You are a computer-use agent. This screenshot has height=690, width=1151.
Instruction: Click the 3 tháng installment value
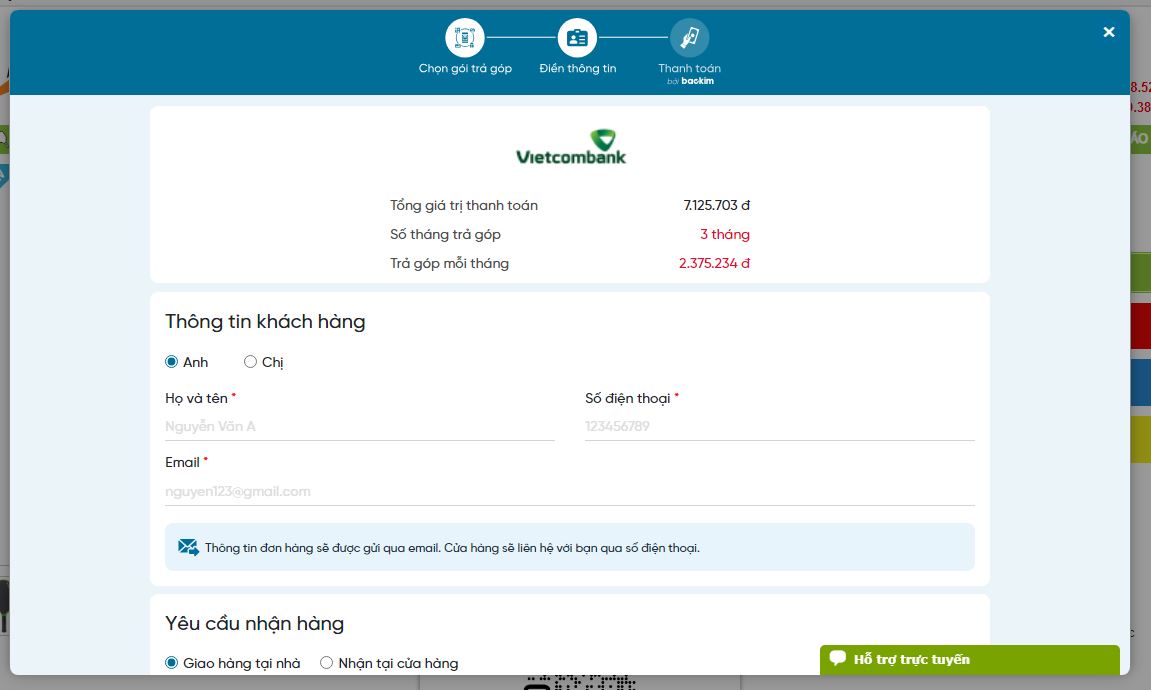click(x=725, y=234)
